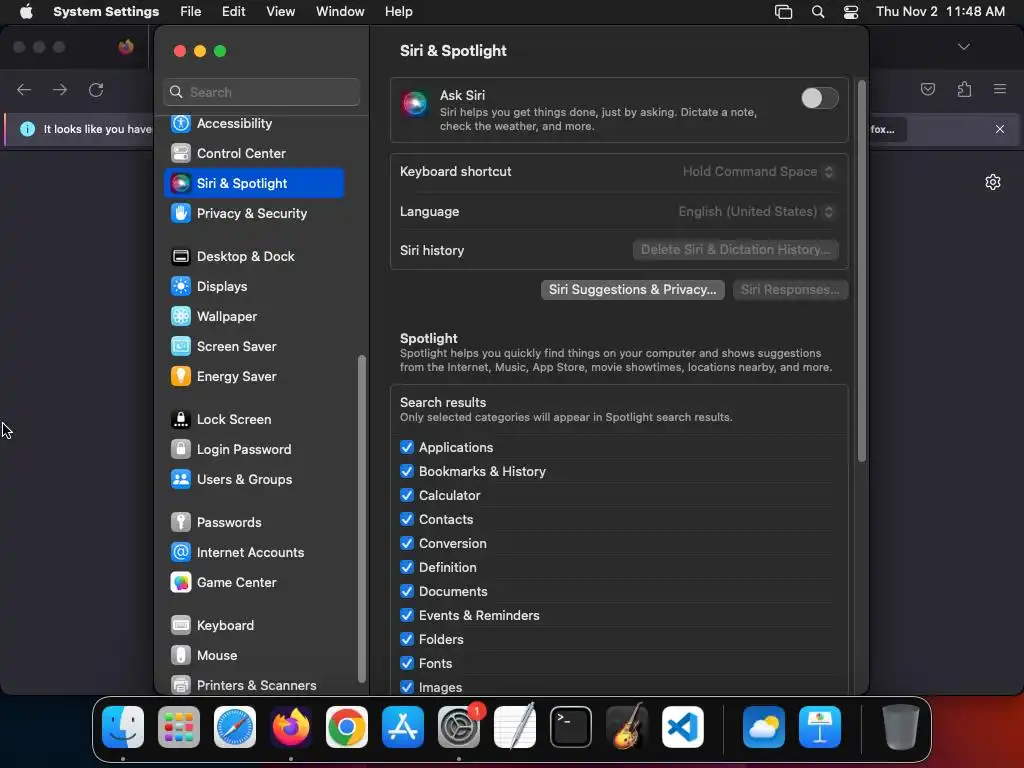The image size is (1024, 768).
Task: Dismiss the Firefox notification bar
Action: click(1000, 129)
